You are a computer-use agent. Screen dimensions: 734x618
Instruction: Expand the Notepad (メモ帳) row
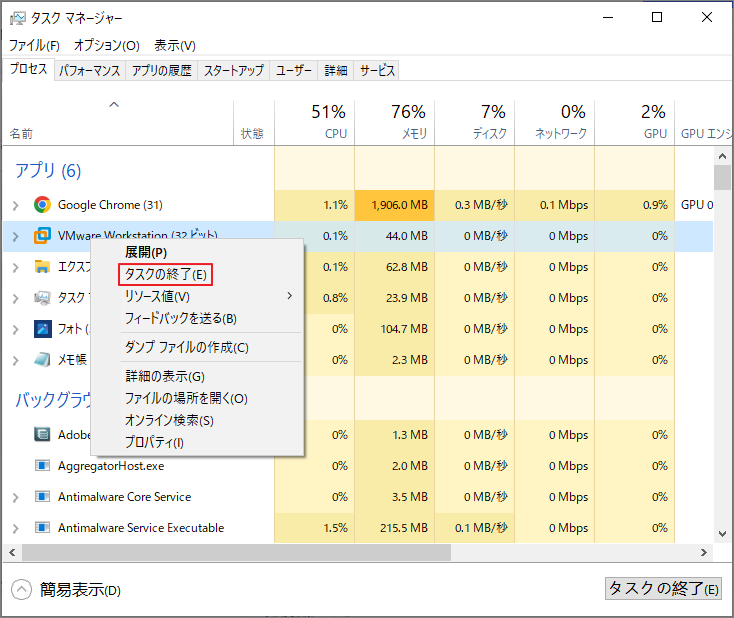tap(15, 360)
